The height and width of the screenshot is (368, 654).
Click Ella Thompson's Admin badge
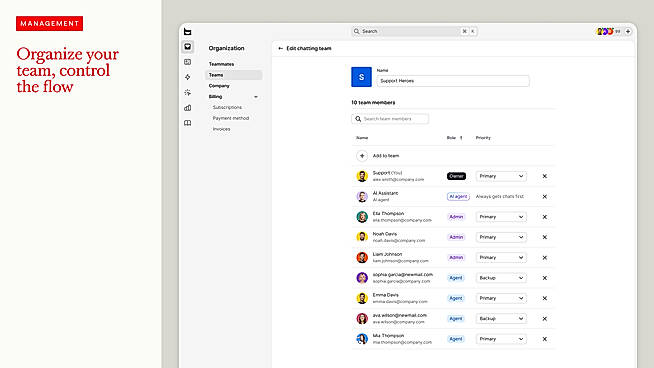pos(456,217)
